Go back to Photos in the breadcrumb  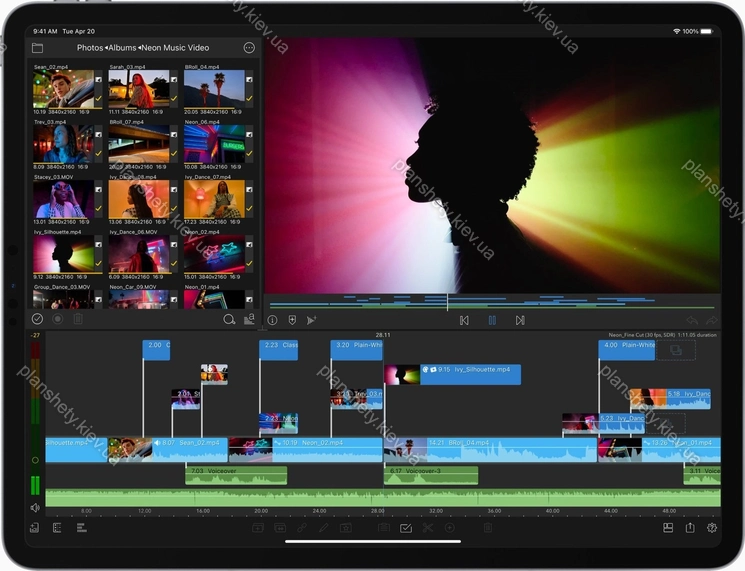pyautogui.click(x=90, y=48)
